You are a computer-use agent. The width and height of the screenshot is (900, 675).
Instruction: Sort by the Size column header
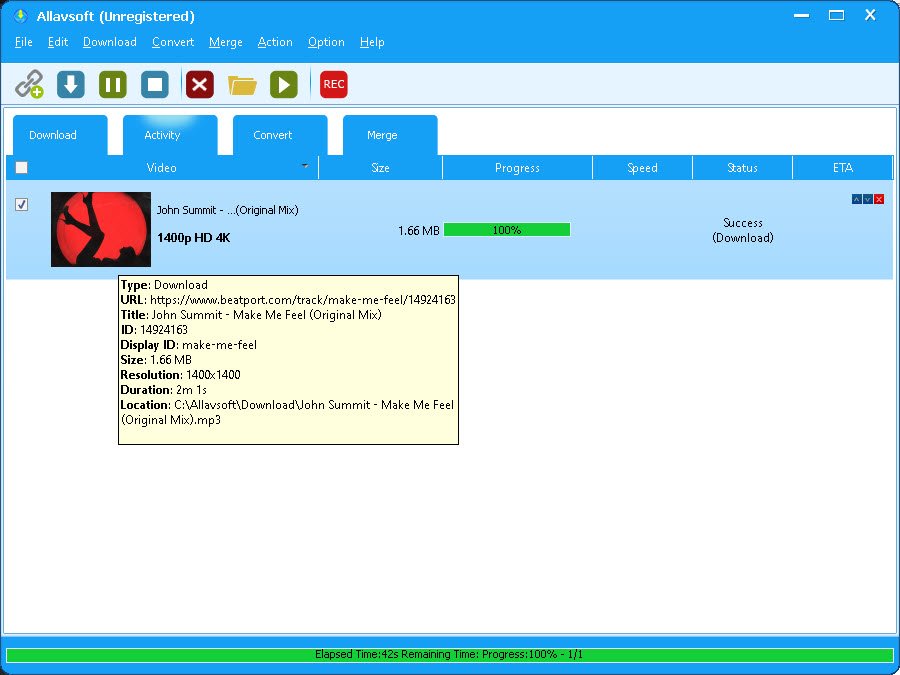pyautogui.click(x=381, y=168)
